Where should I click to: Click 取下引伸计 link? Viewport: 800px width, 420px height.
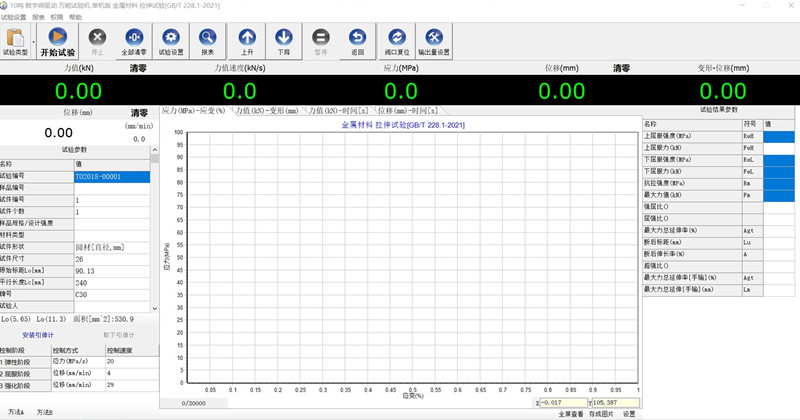tap(119, 335)
